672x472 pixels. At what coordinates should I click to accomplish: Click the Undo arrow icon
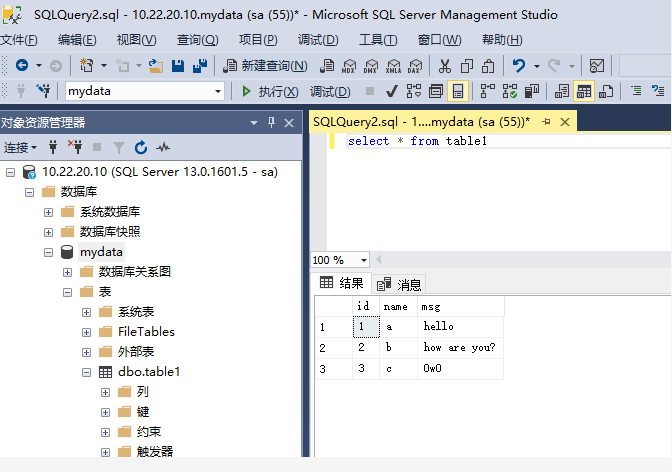pos(519,65)
